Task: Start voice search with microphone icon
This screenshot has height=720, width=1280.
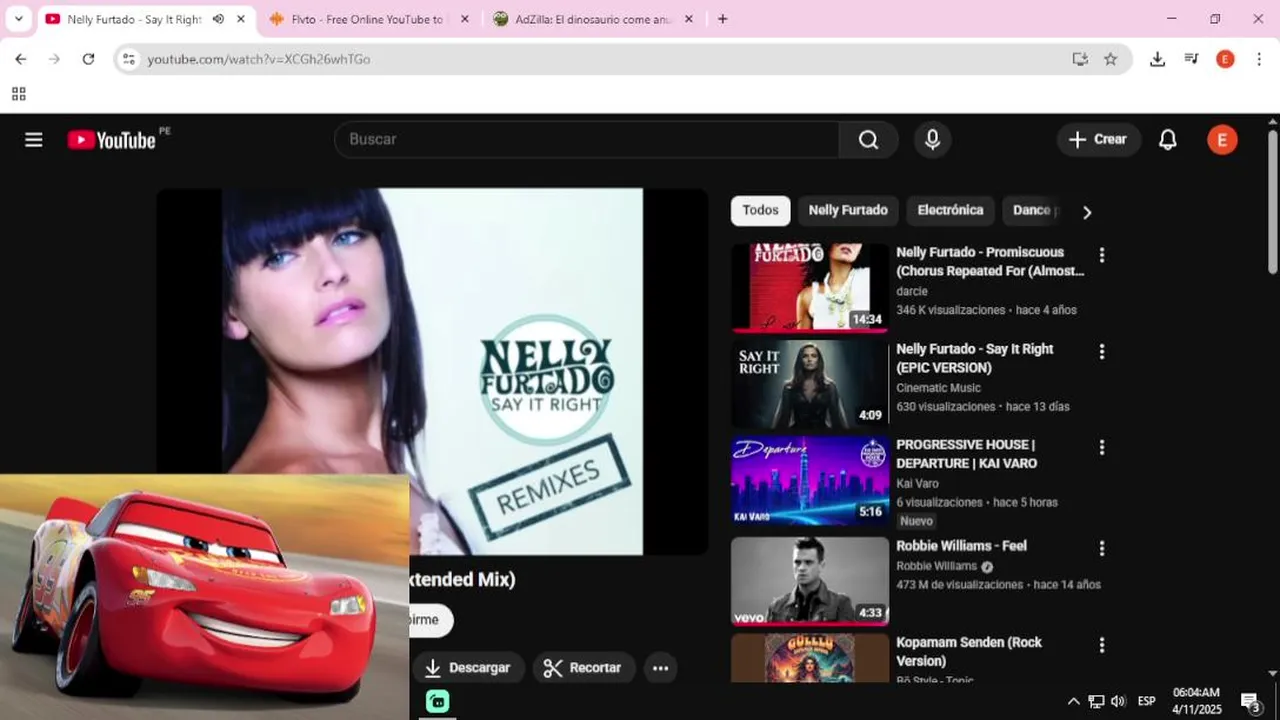Action: tap(932, 140)
